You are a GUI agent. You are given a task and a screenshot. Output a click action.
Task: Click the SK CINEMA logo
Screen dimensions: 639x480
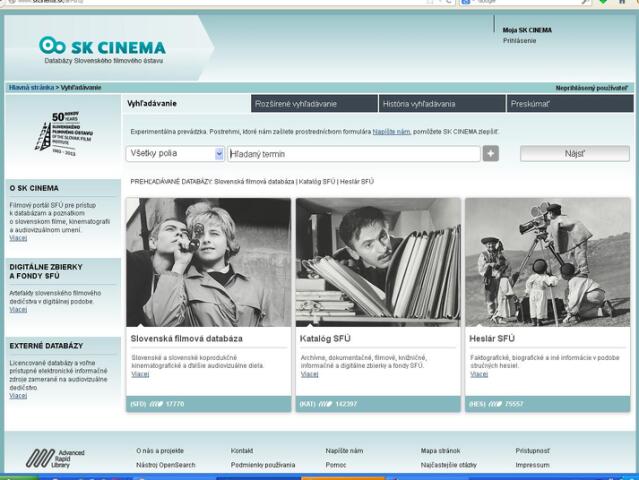pyautogui.click(x=102, y=50)
